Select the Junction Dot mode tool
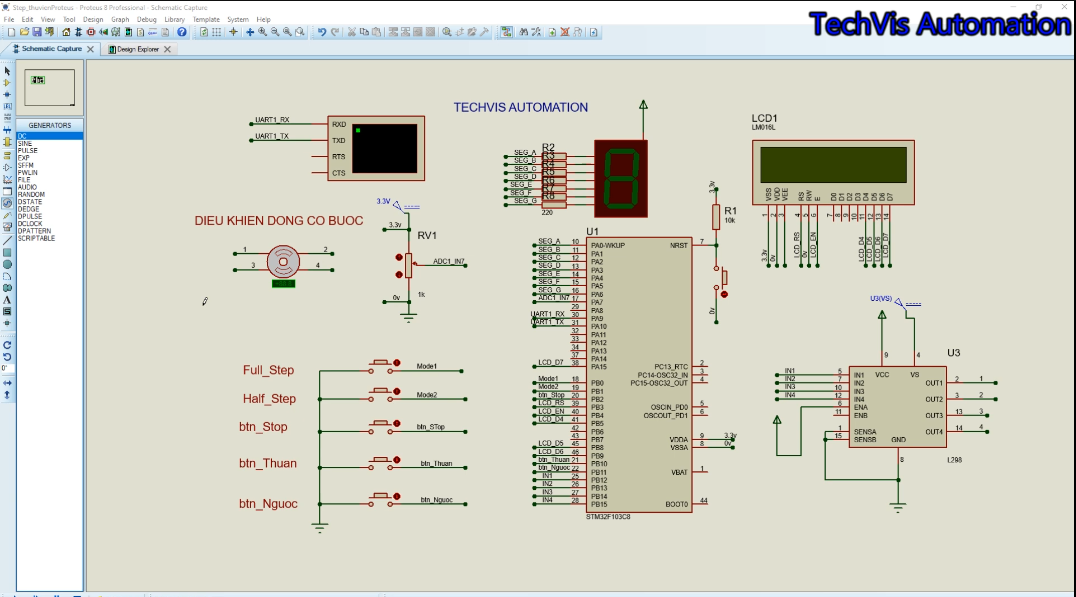This screenshot has width=1076, height=597. 7,95
